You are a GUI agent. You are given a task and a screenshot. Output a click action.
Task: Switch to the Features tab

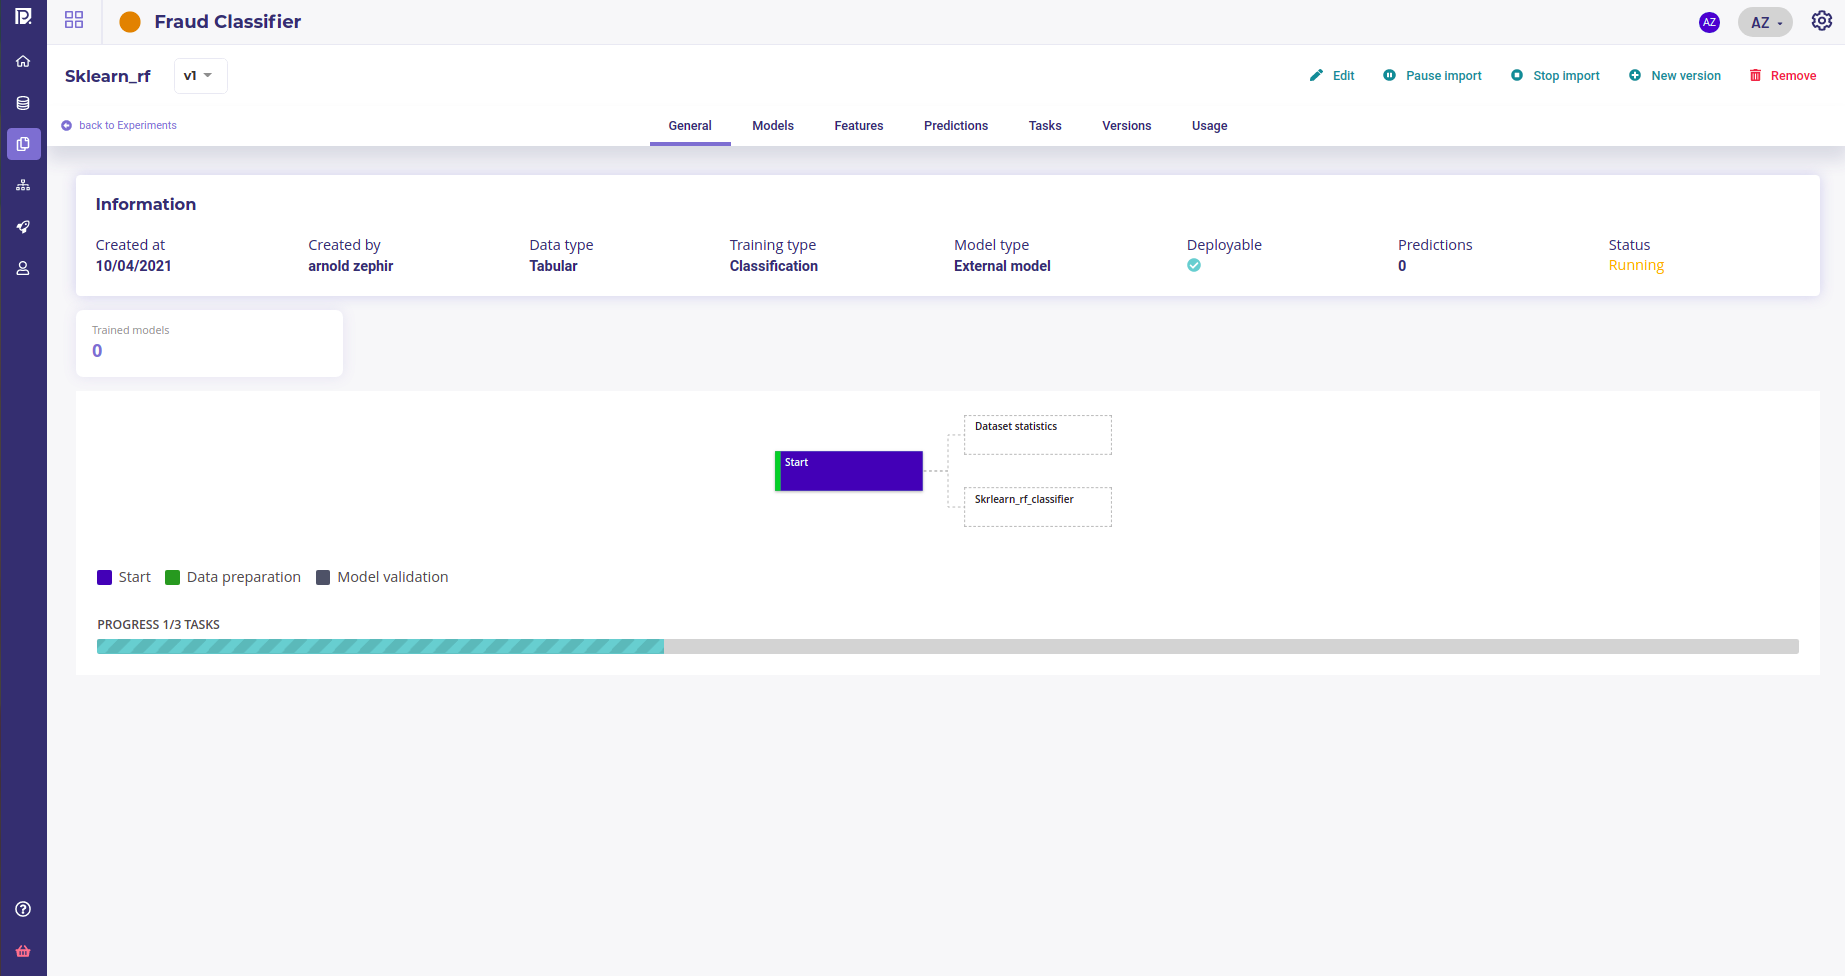(x=859, y=126)
